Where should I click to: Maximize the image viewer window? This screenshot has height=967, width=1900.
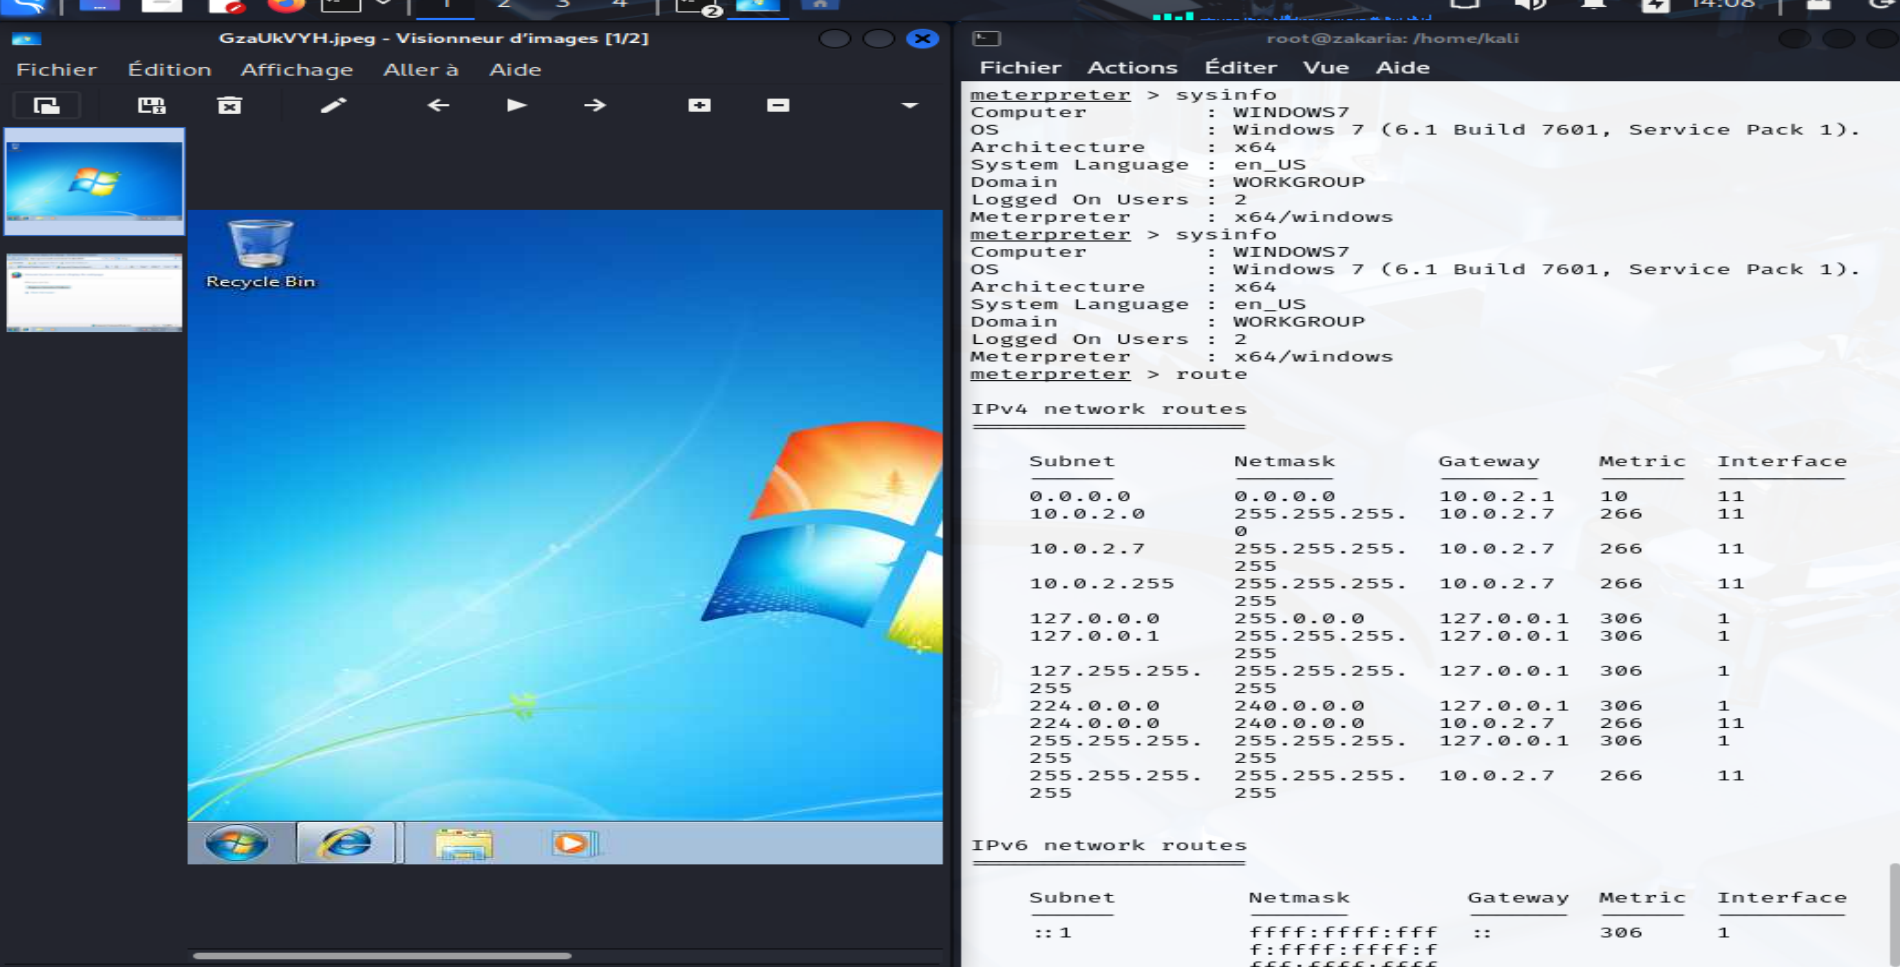(878, 39)
